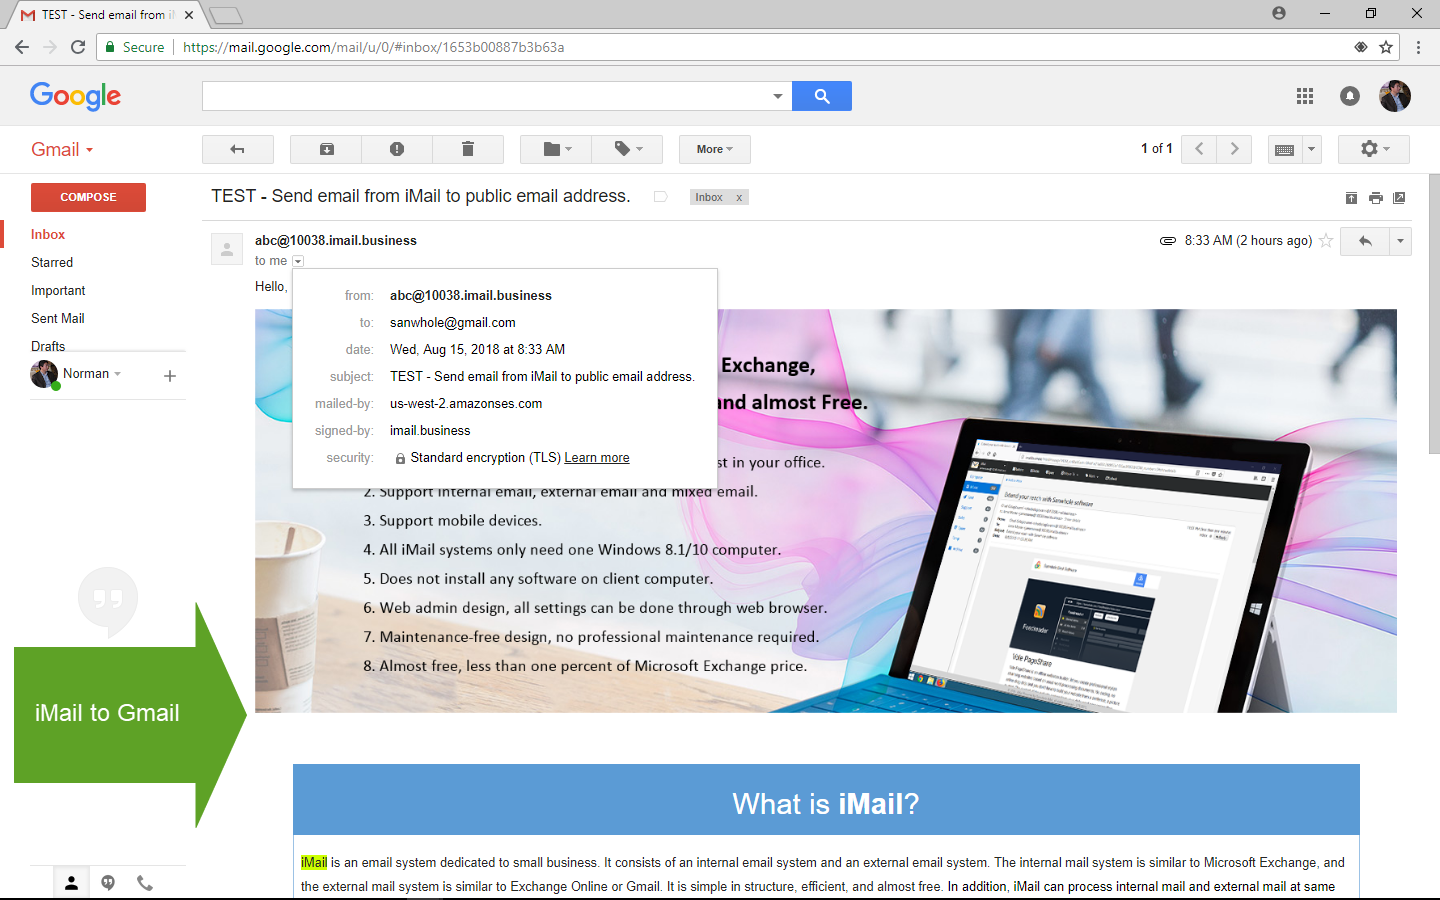Click the highlighted iMail word
1440x900 pixels.
pyautogui.click(x=314, y=862)
